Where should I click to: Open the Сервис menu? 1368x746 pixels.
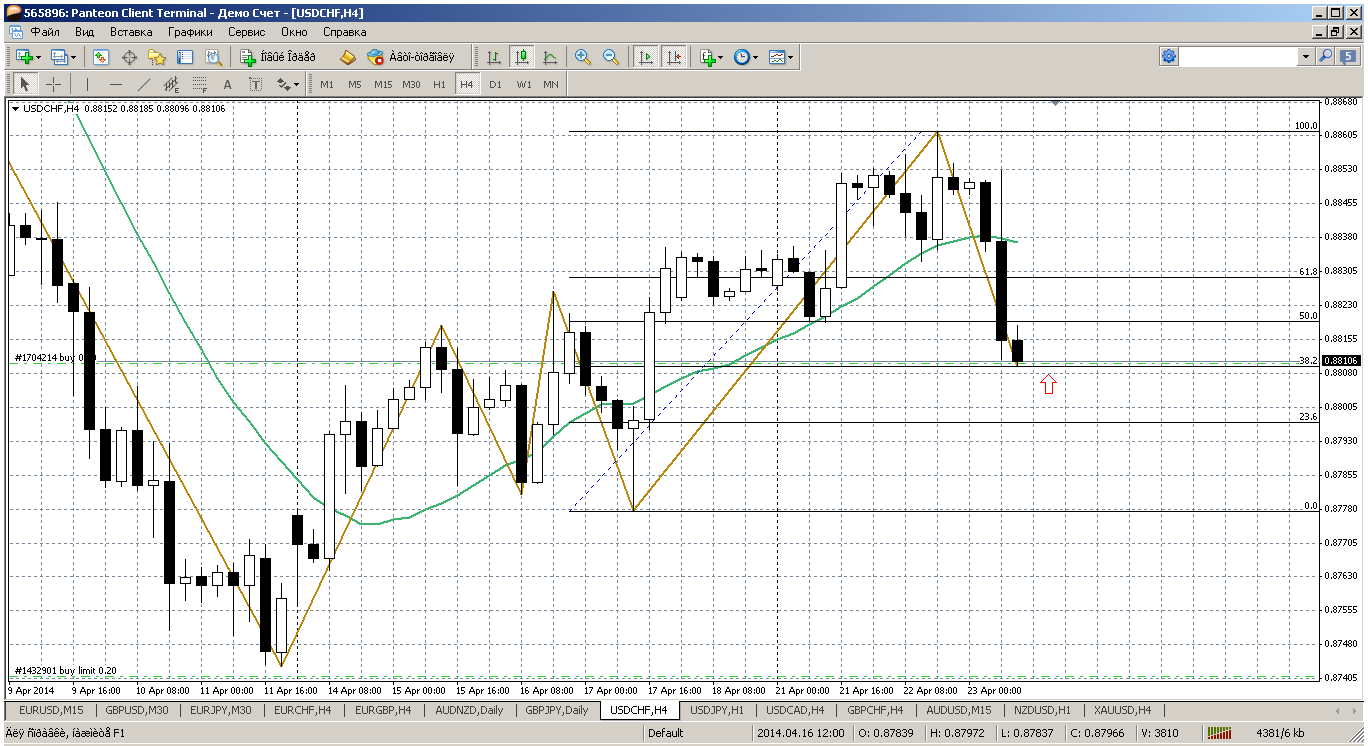pos(246,32)
